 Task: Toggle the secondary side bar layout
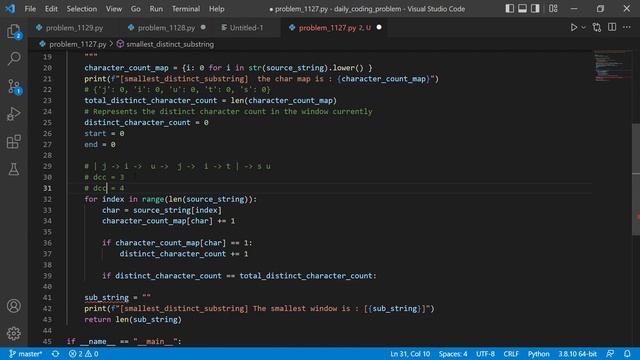tap(535, 9)
